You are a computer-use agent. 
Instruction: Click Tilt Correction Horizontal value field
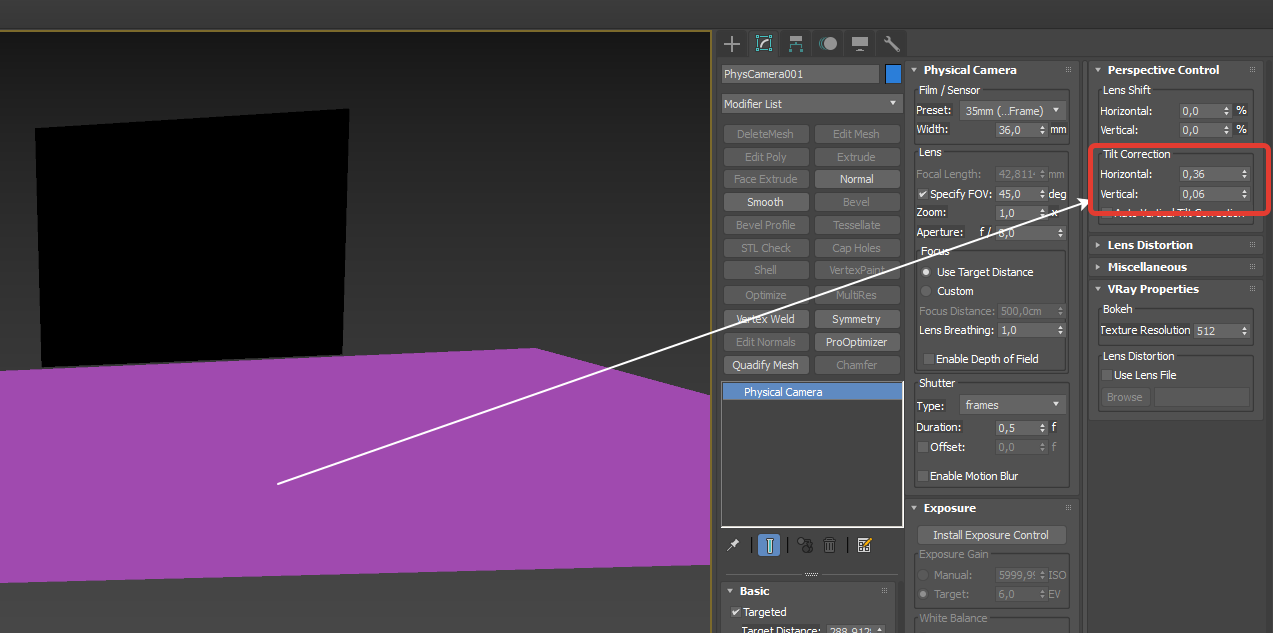click(x=1208, y=174)
